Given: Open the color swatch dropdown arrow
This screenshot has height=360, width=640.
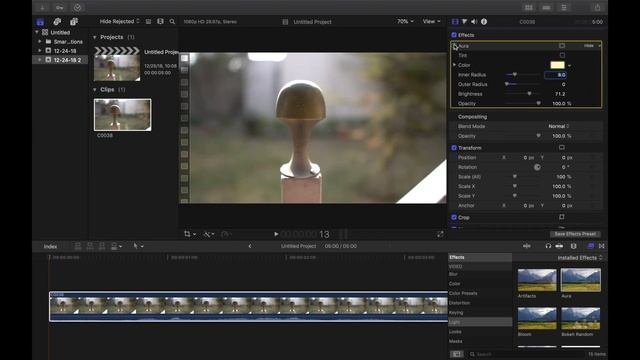Looking at the screenshot, I should [x=569, y=65].
